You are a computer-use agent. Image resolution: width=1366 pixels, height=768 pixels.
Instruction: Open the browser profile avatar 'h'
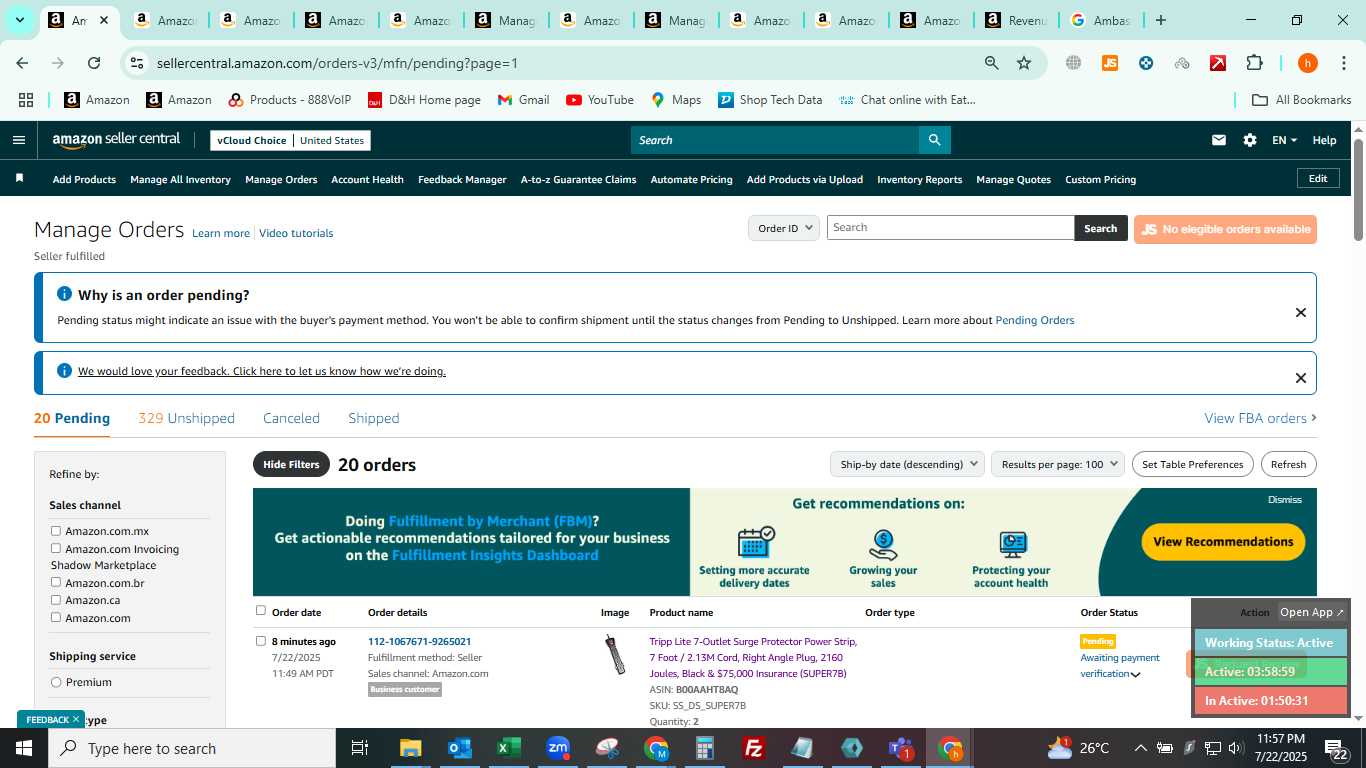click(x=1307, y=63)
